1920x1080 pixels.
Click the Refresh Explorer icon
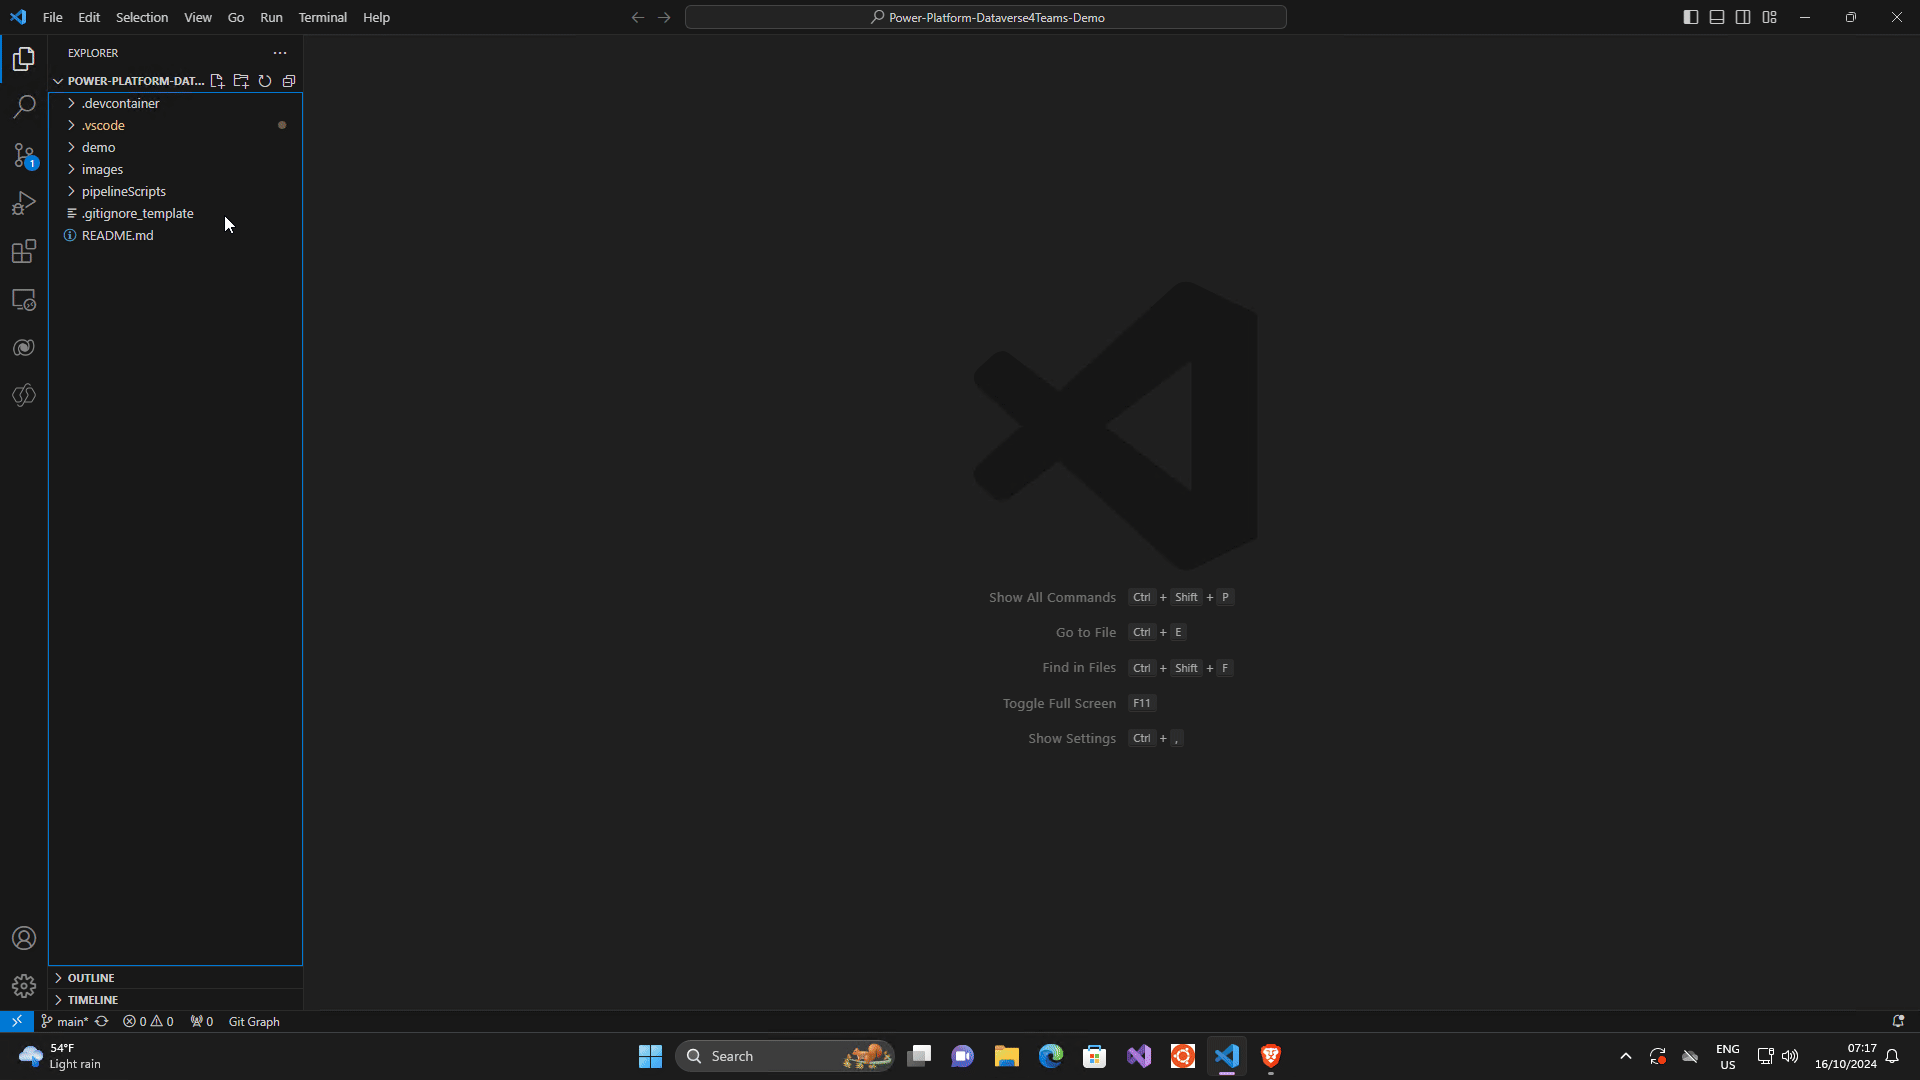[265, 81]
